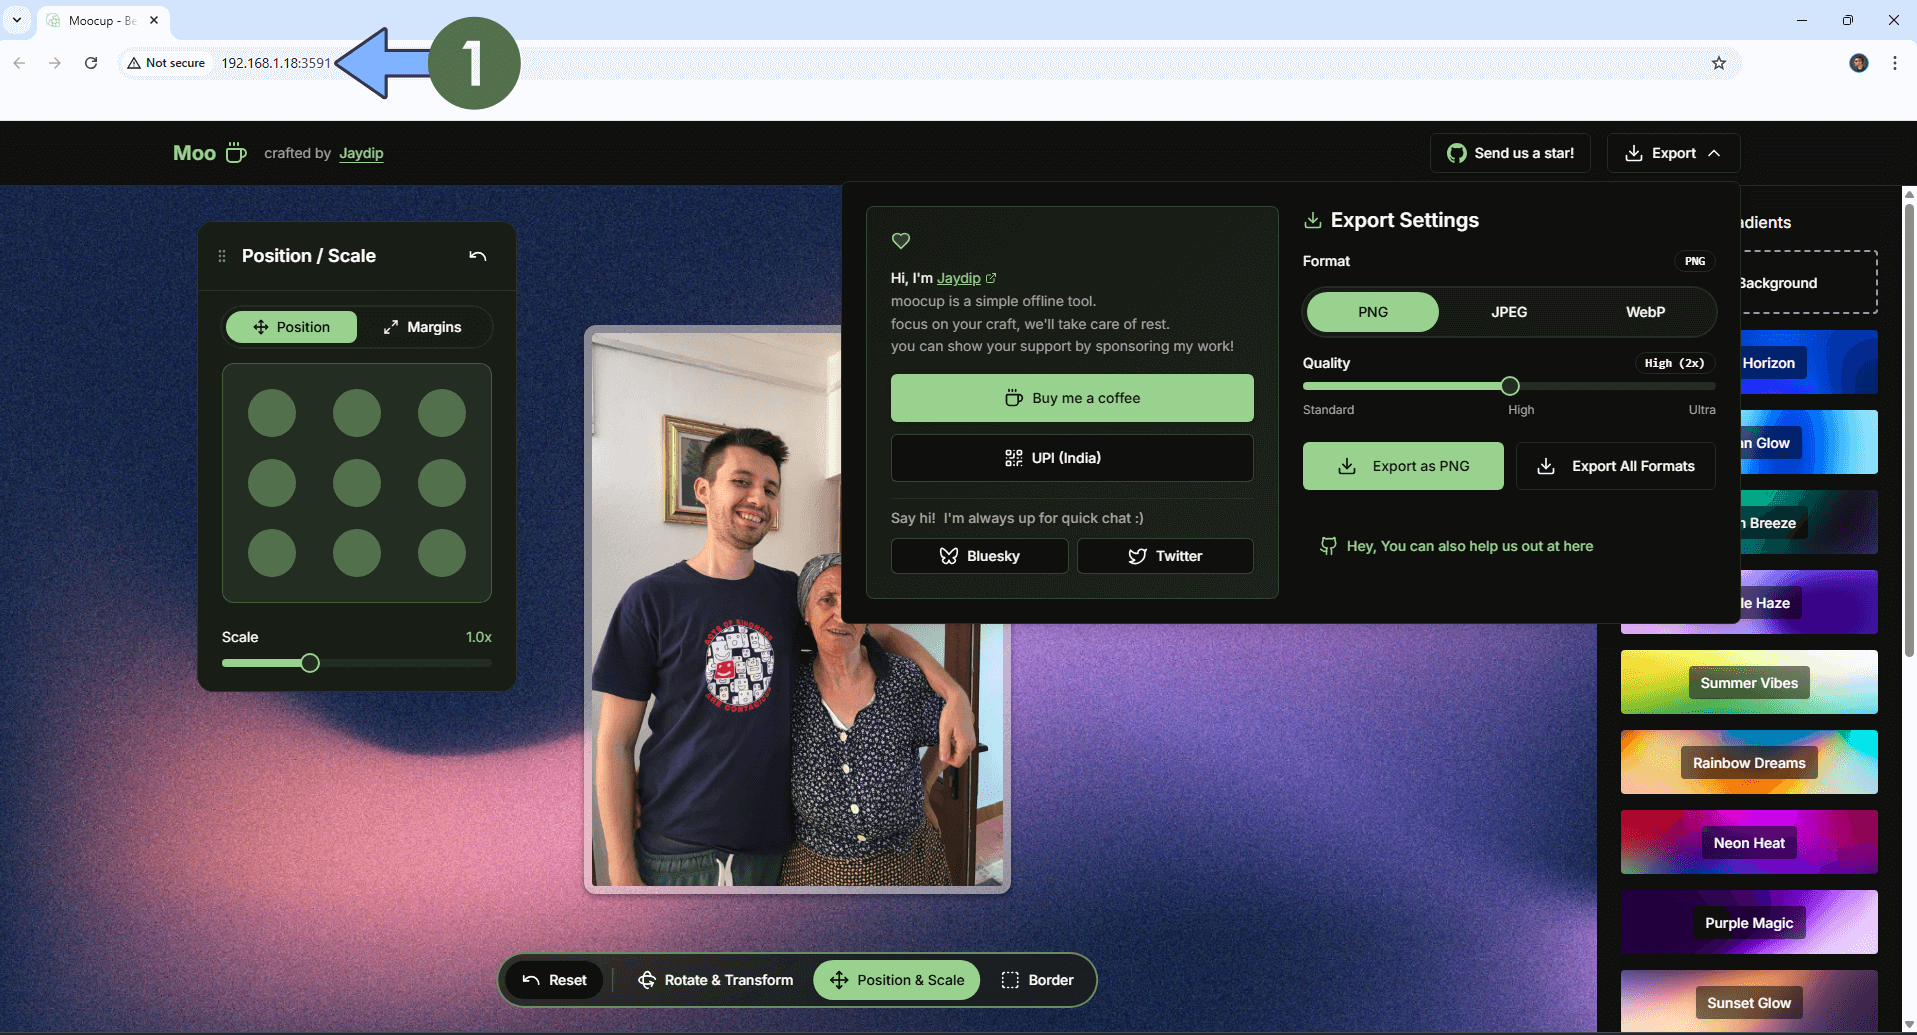
Task: Reload the page using the browser refresh icon
Action: pos(91,63)
